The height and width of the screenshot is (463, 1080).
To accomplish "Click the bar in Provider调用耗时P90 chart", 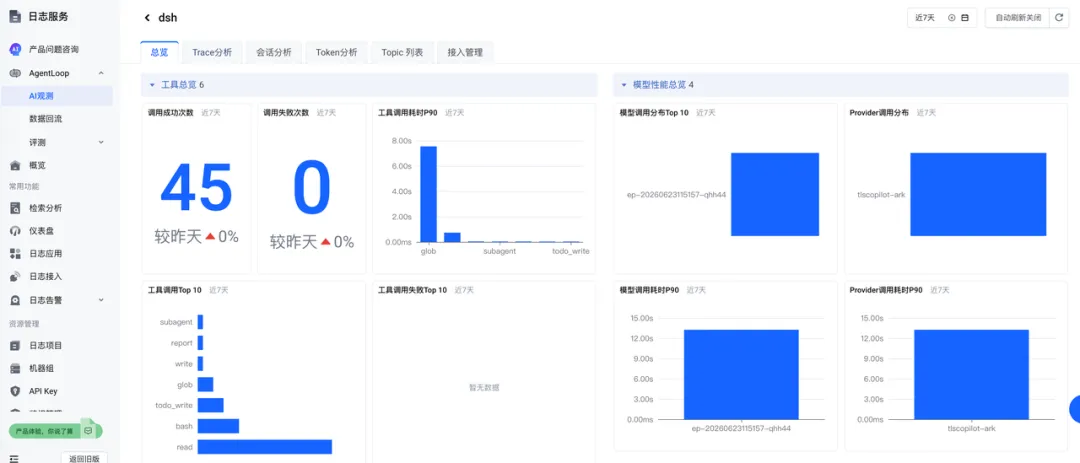I will coord(971,374).
